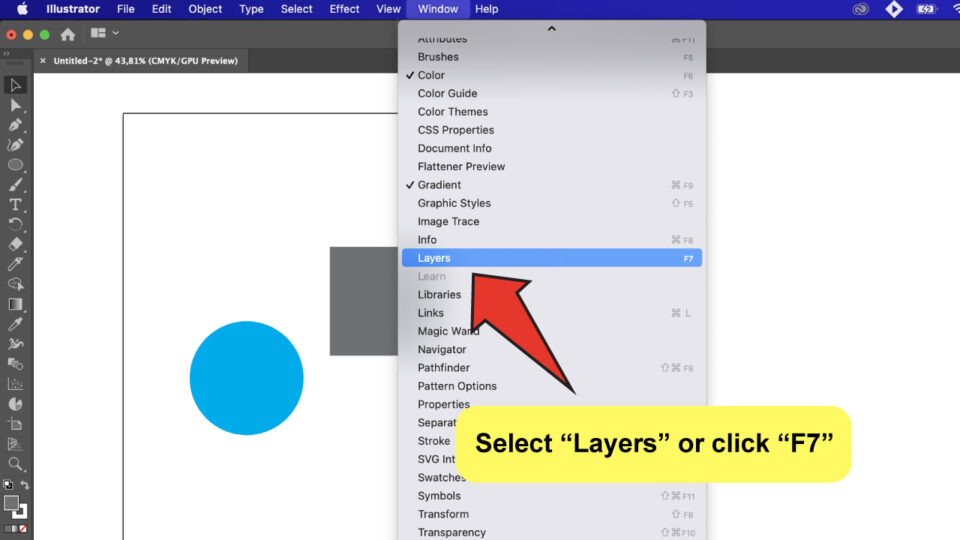The width and height of the screenshot is (960, 540).
Task: Select the Zoom magnifier tool
Action: (15, 463)
